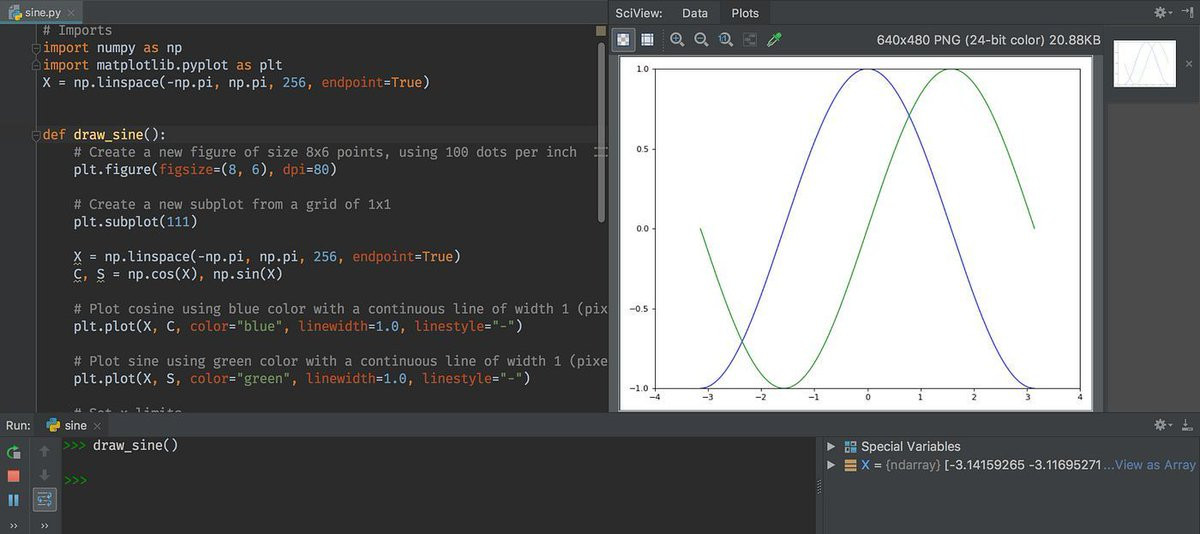Toggle the chessboard transparency background
Image resolution: width=1200 pixels, height=534 pixels.
point(624,40)
